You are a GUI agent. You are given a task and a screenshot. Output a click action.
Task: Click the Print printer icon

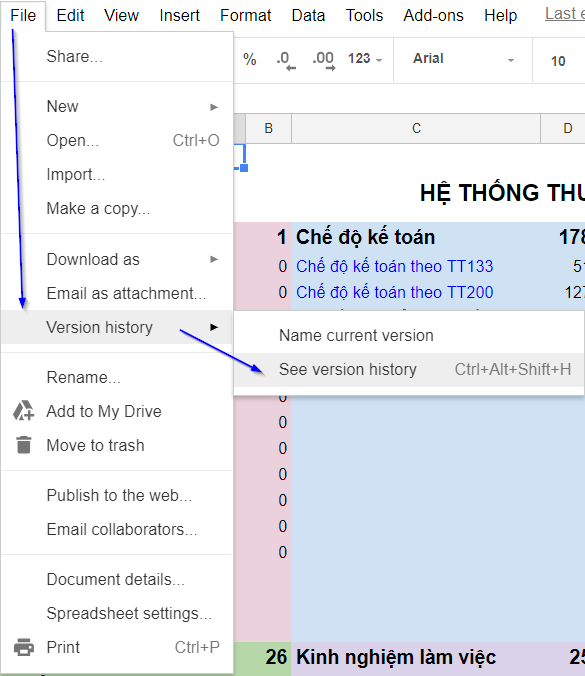coord(24,647)
